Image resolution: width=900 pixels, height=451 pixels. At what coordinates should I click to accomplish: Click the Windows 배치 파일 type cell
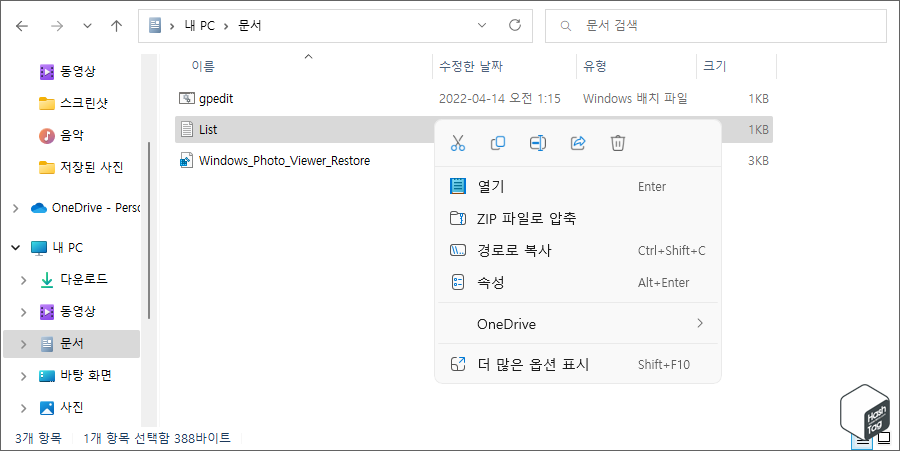click(635, 99)
